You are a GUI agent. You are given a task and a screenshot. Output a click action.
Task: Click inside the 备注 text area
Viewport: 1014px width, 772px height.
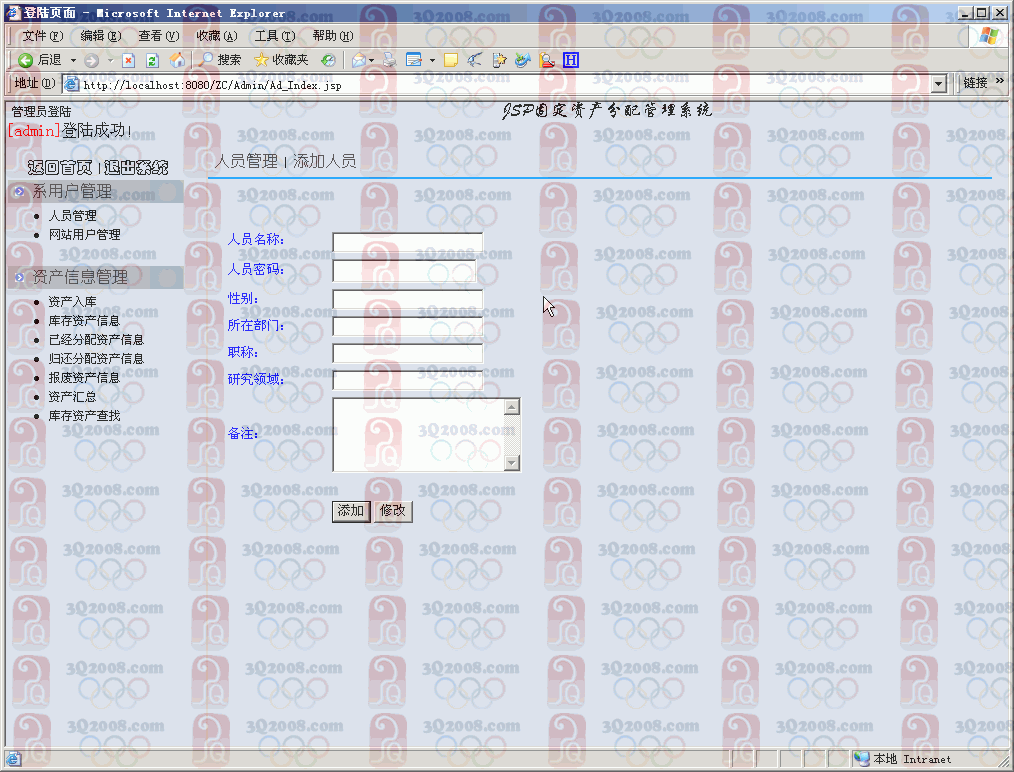[418, 434]
